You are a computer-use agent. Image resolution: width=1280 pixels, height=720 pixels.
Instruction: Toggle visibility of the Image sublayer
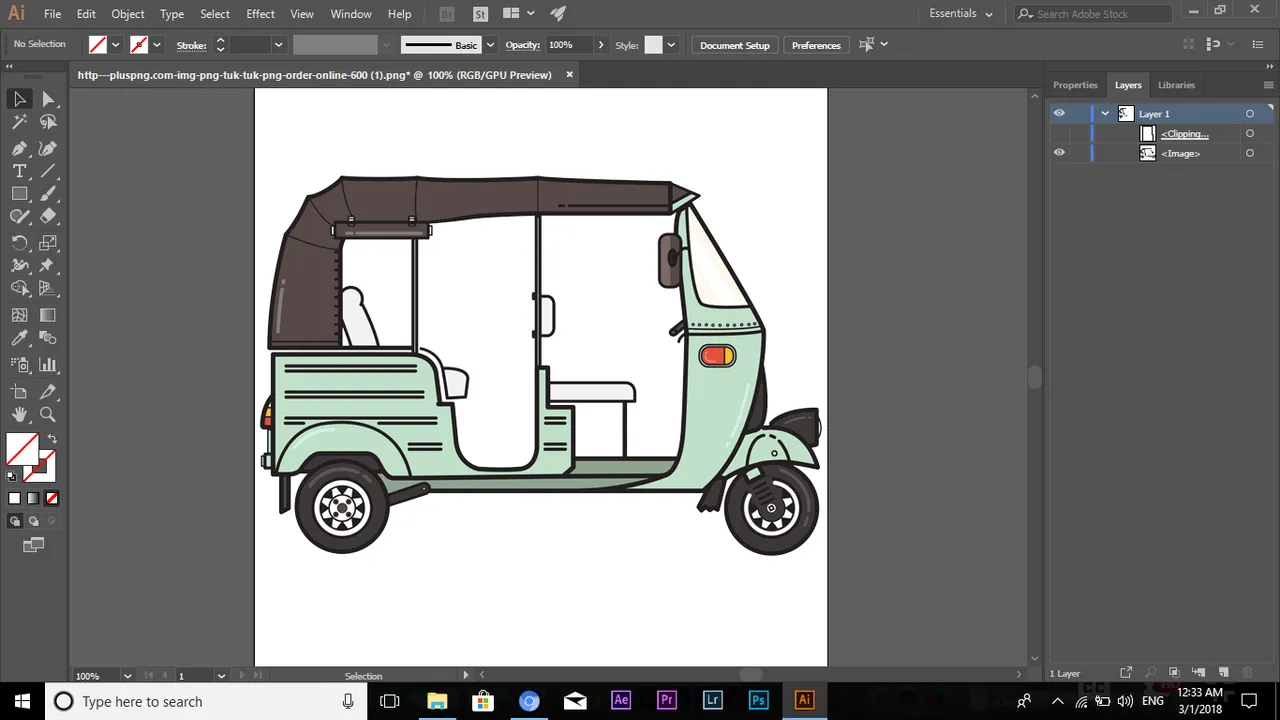(1059, 153)
